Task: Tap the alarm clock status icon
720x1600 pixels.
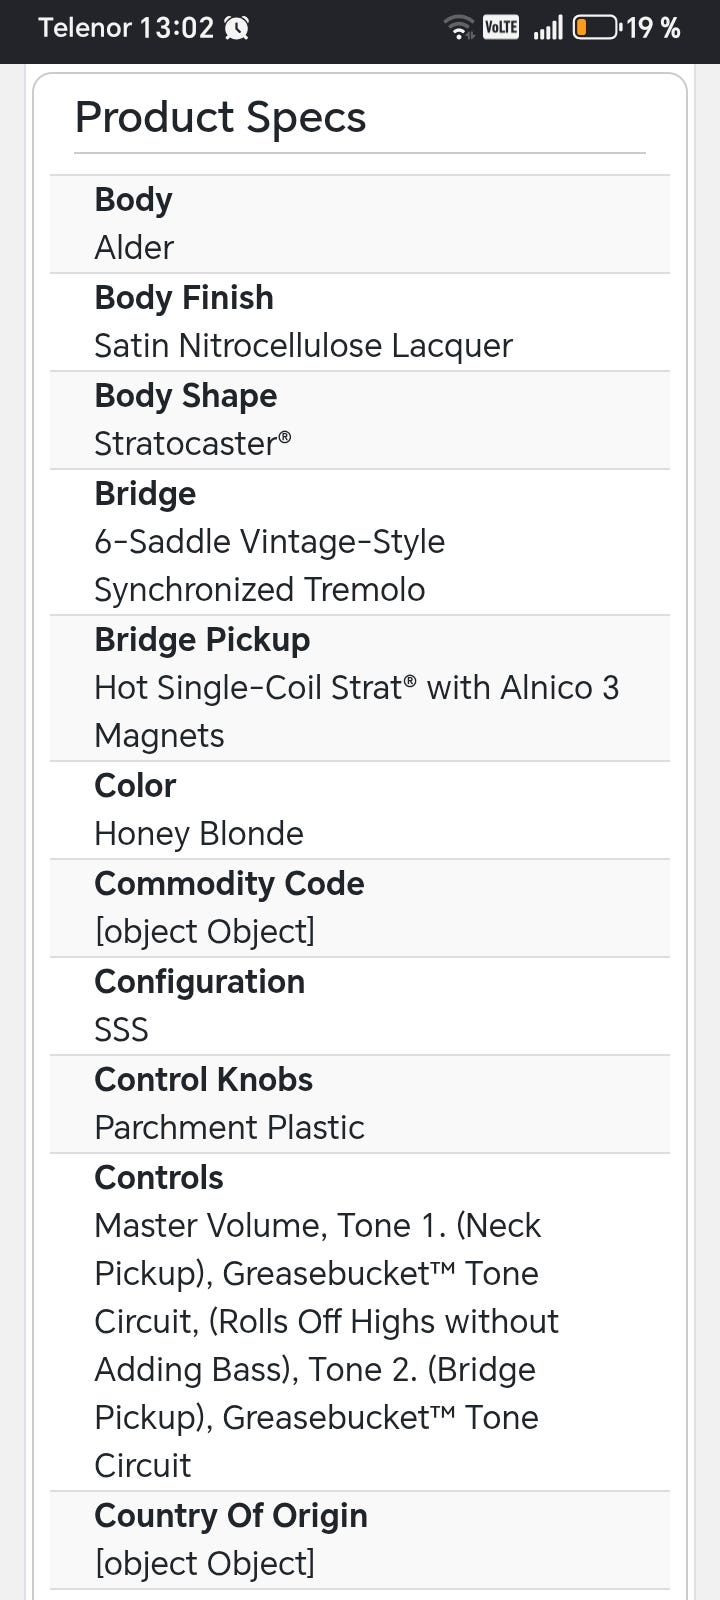Action: tap(237, 28)
